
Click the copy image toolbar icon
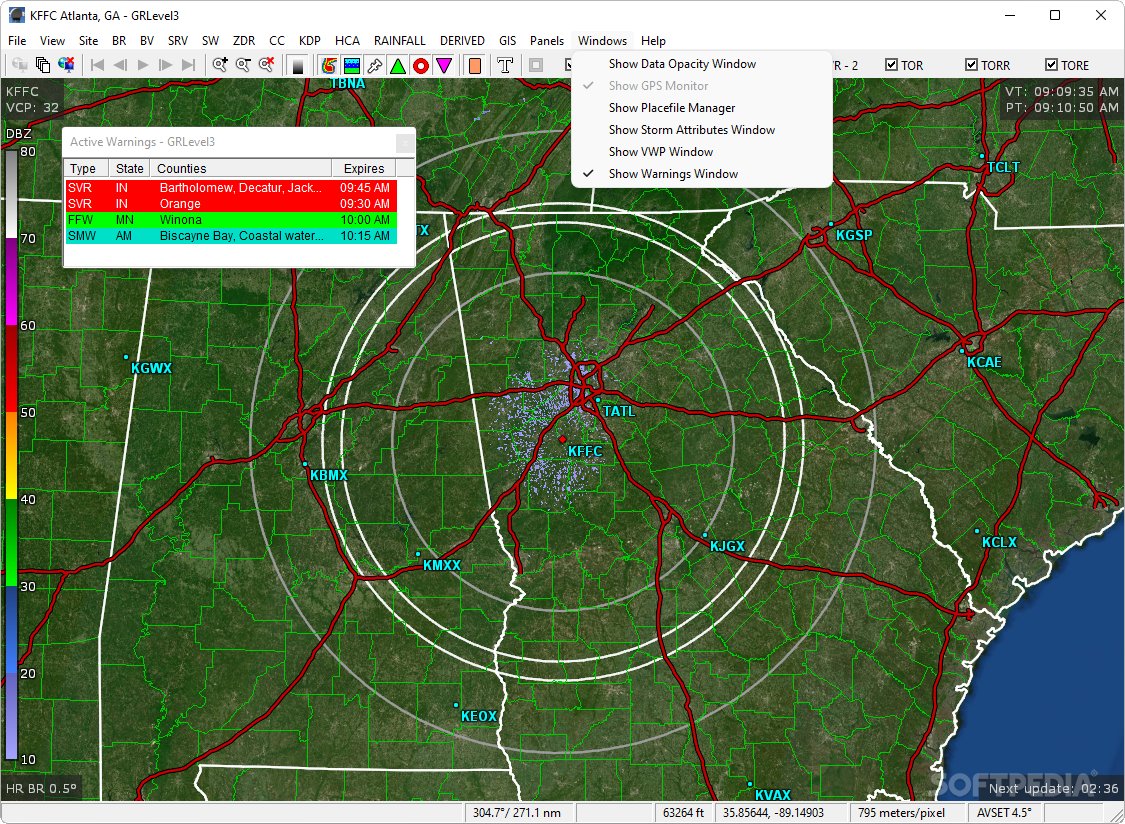43,65
